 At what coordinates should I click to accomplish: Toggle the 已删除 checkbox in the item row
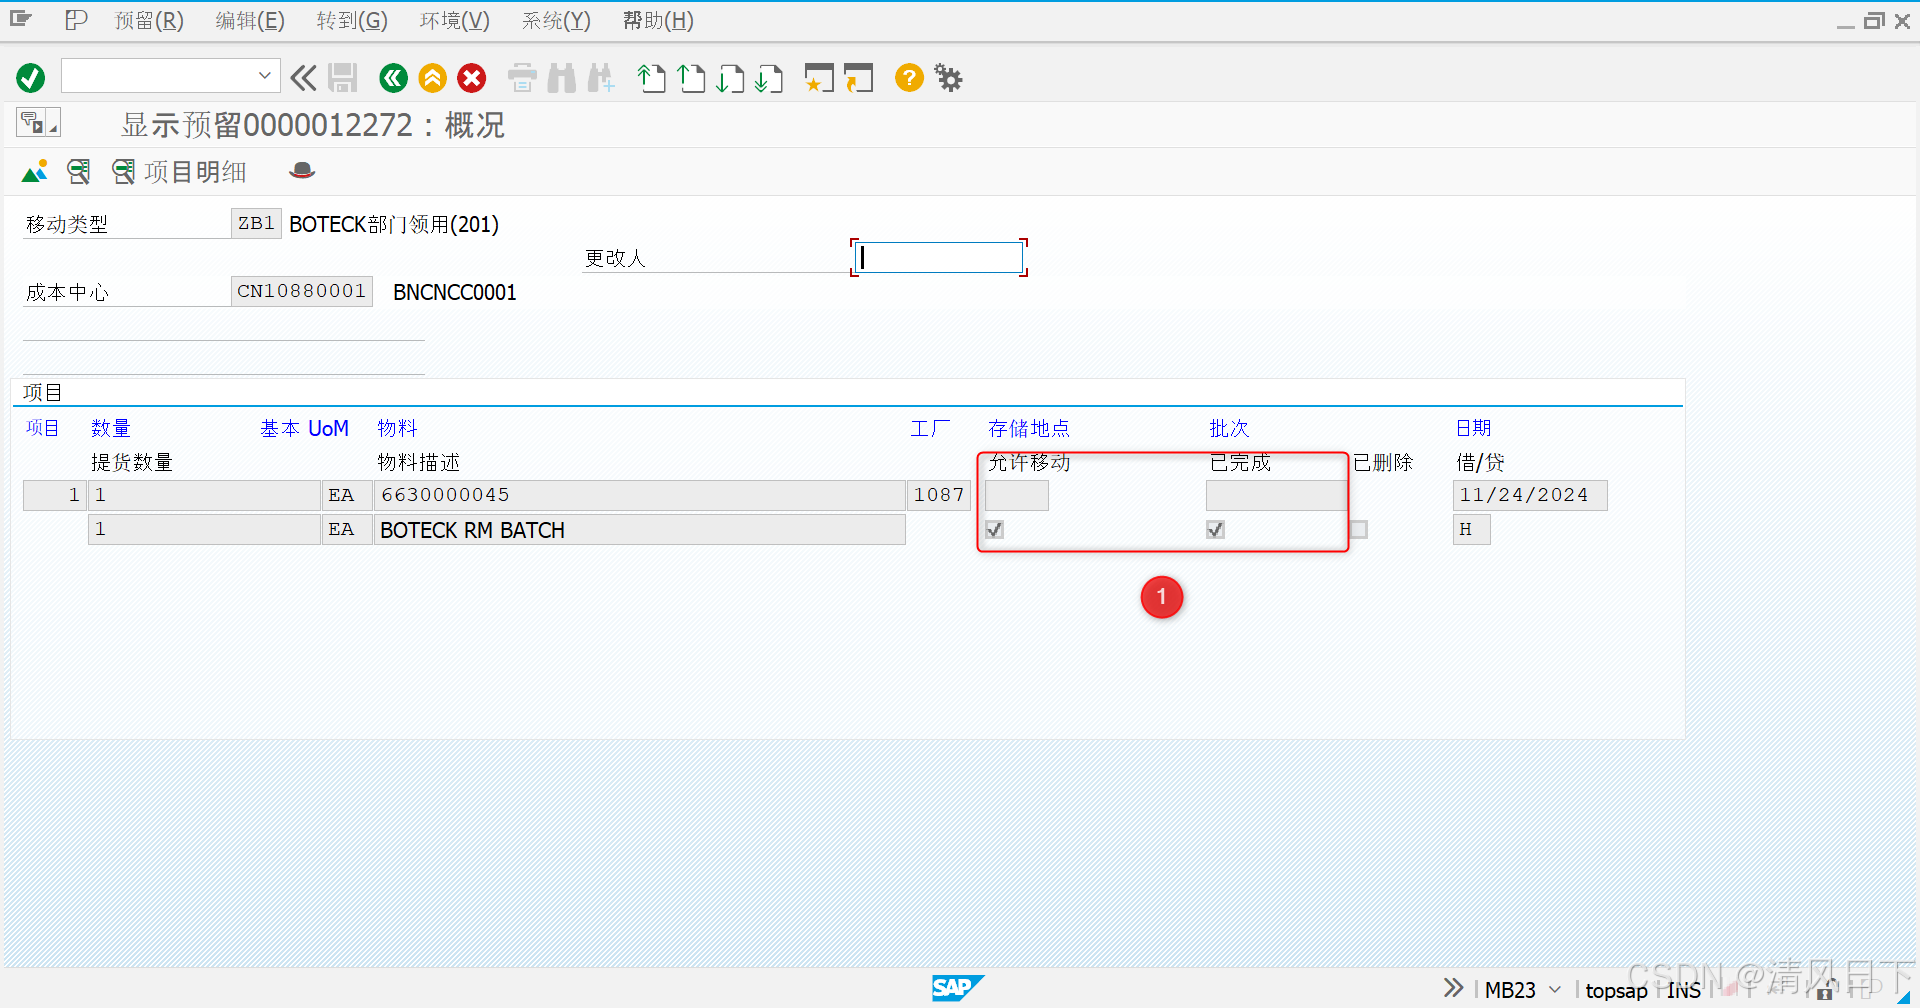1359,529
